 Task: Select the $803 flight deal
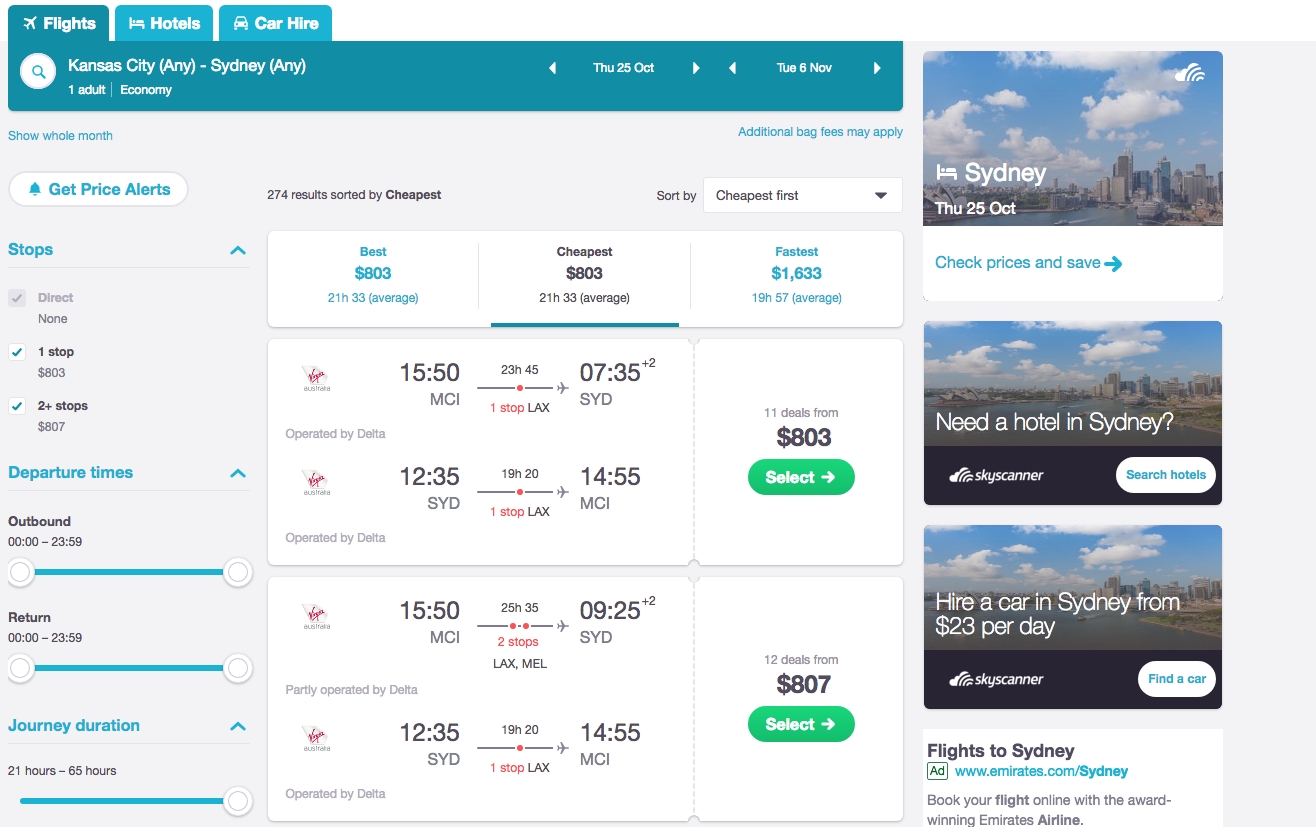(801, 477)
